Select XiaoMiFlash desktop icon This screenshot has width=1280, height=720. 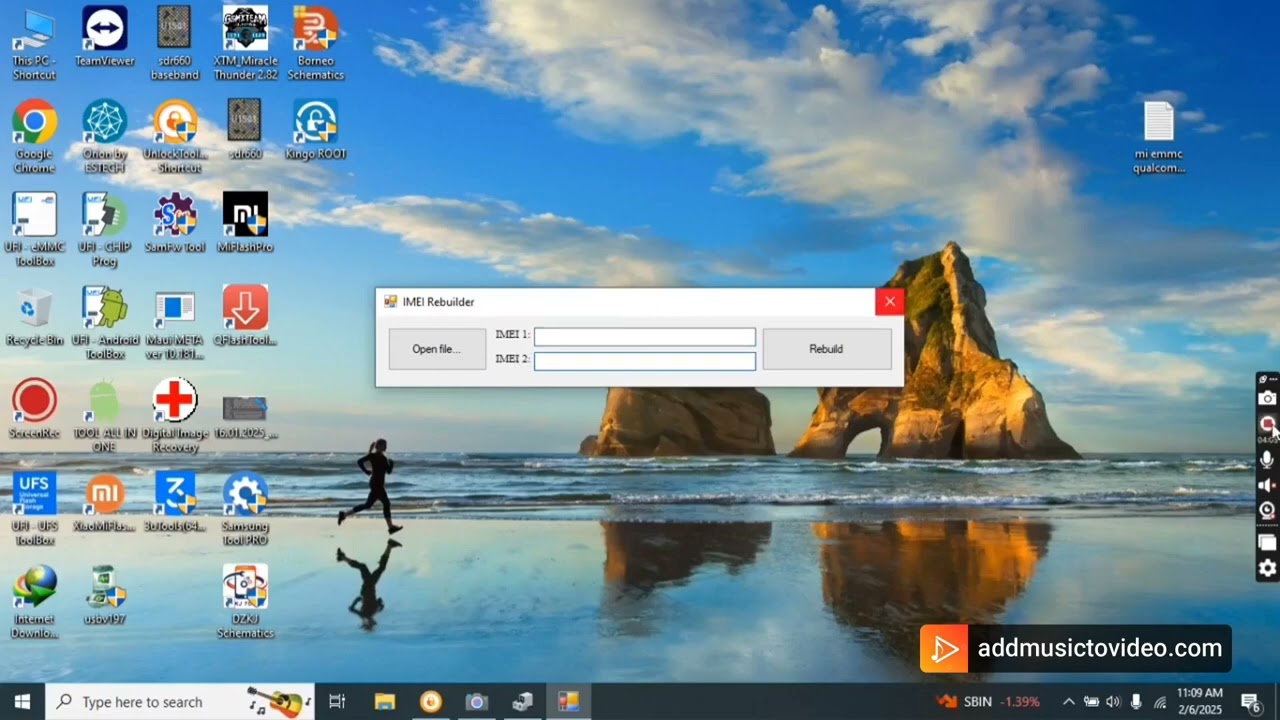tap(105, 502)
